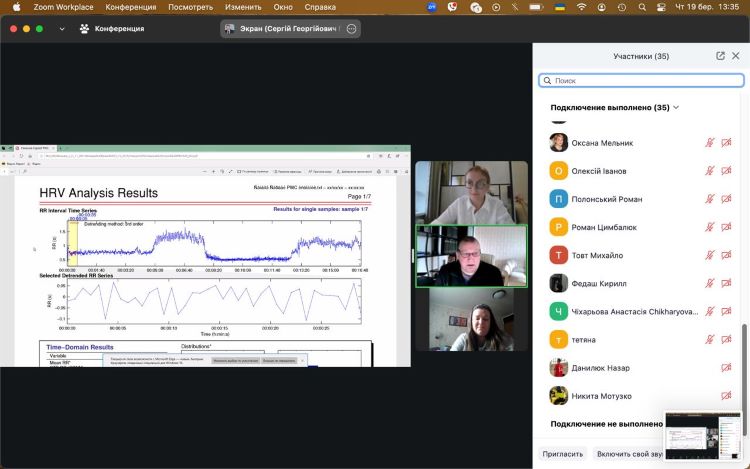The height and width of the screenshot is (469, 750).
Task: Click muted microphone icon for Оксана Мельник
Action: [x=710, y=143]
